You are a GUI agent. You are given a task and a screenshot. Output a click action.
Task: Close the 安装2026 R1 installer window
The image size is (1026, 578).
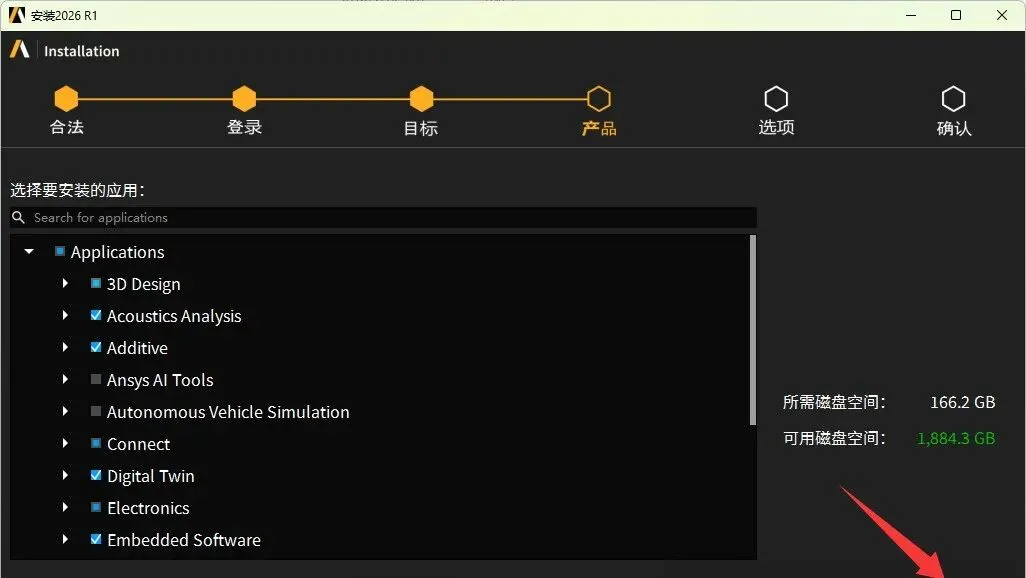click(1002, 15)
